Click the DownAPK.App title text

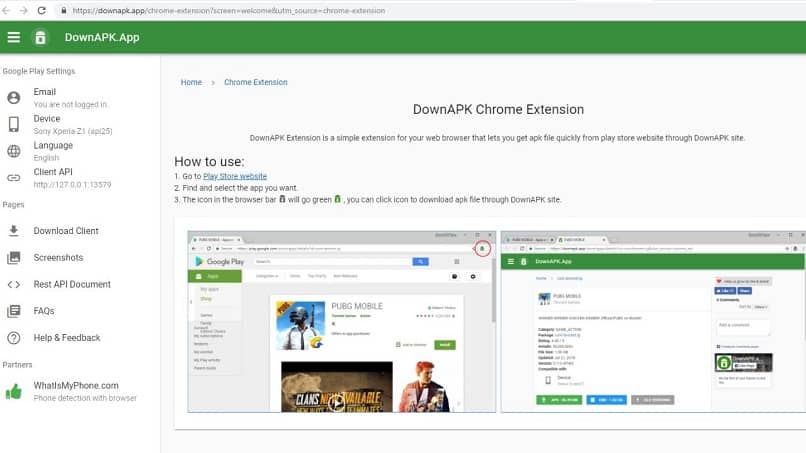[102, 37]
